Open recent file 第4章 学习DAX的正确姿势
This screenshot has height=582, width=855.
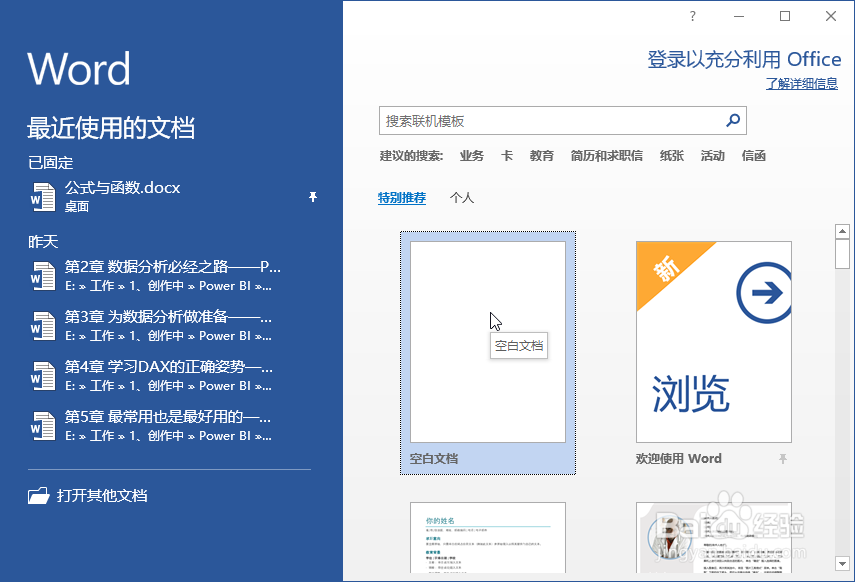click(172, 376)
